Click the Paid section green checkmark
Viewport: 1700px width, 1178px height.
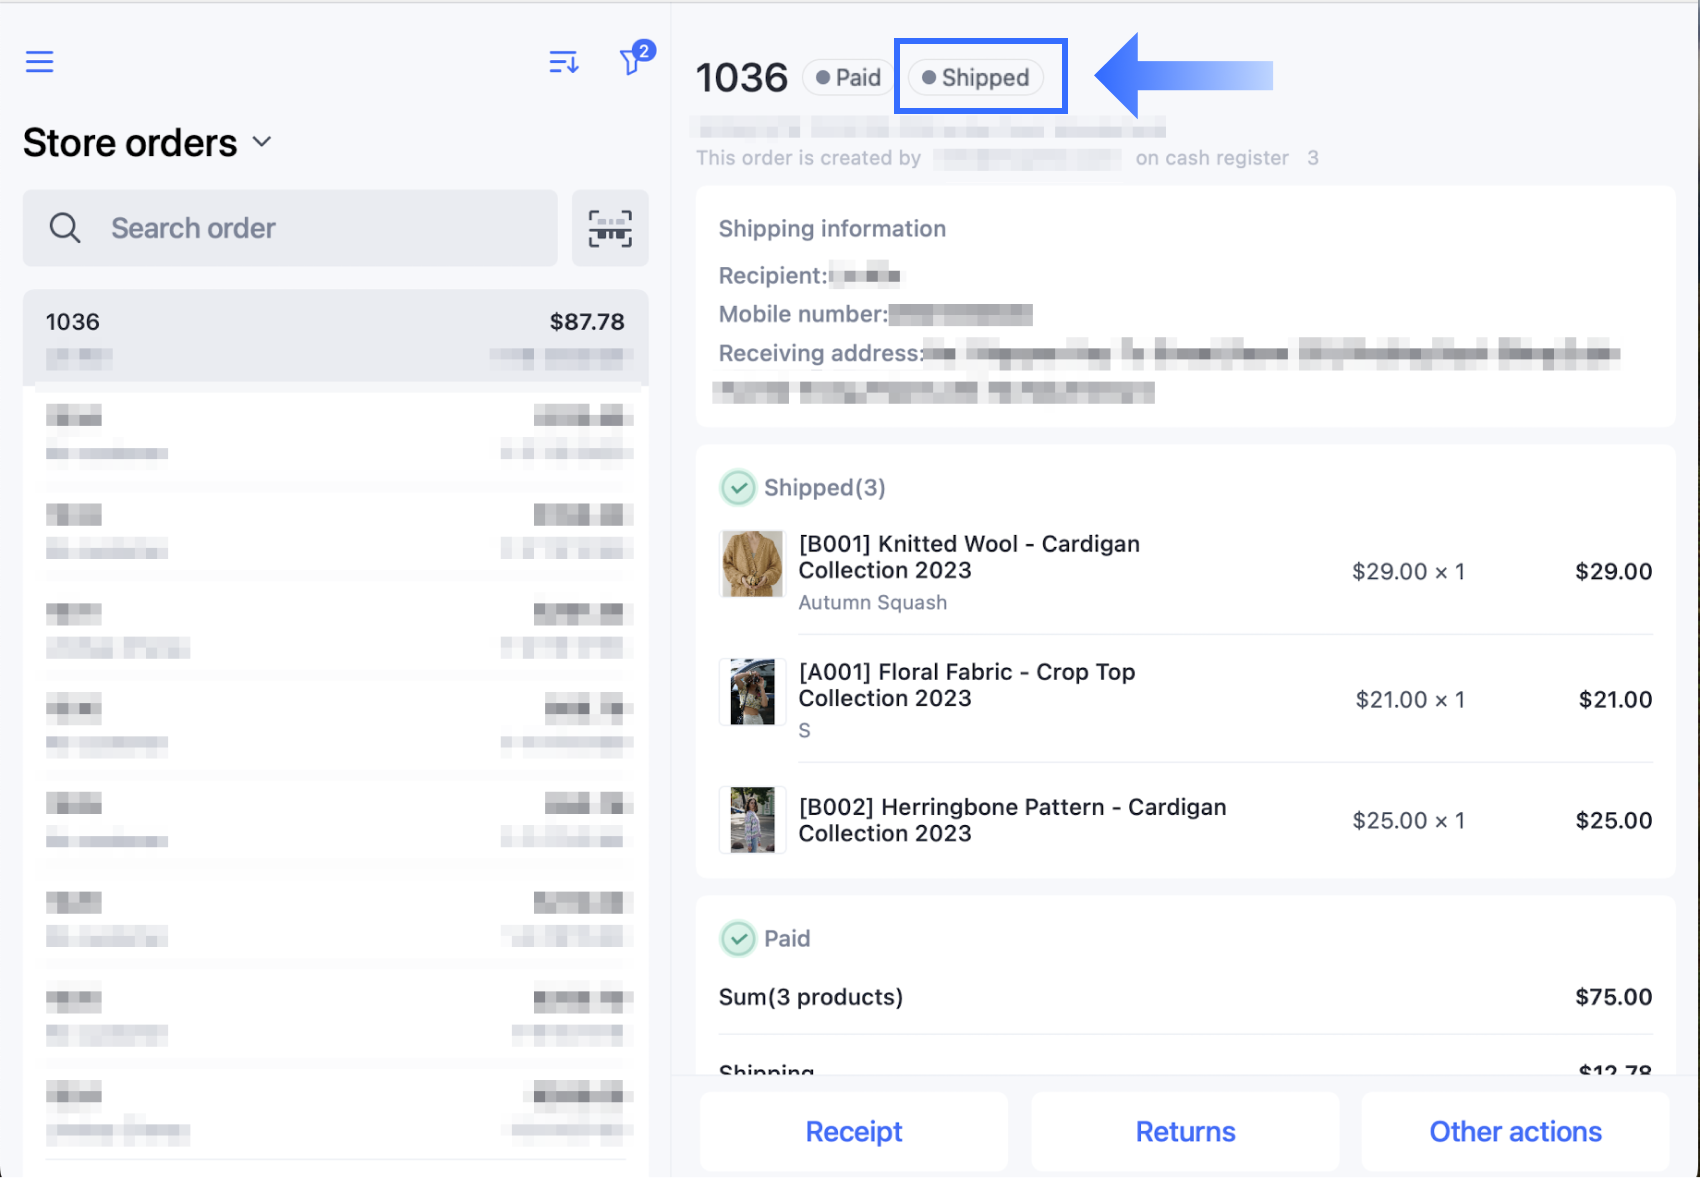point(738,939)
